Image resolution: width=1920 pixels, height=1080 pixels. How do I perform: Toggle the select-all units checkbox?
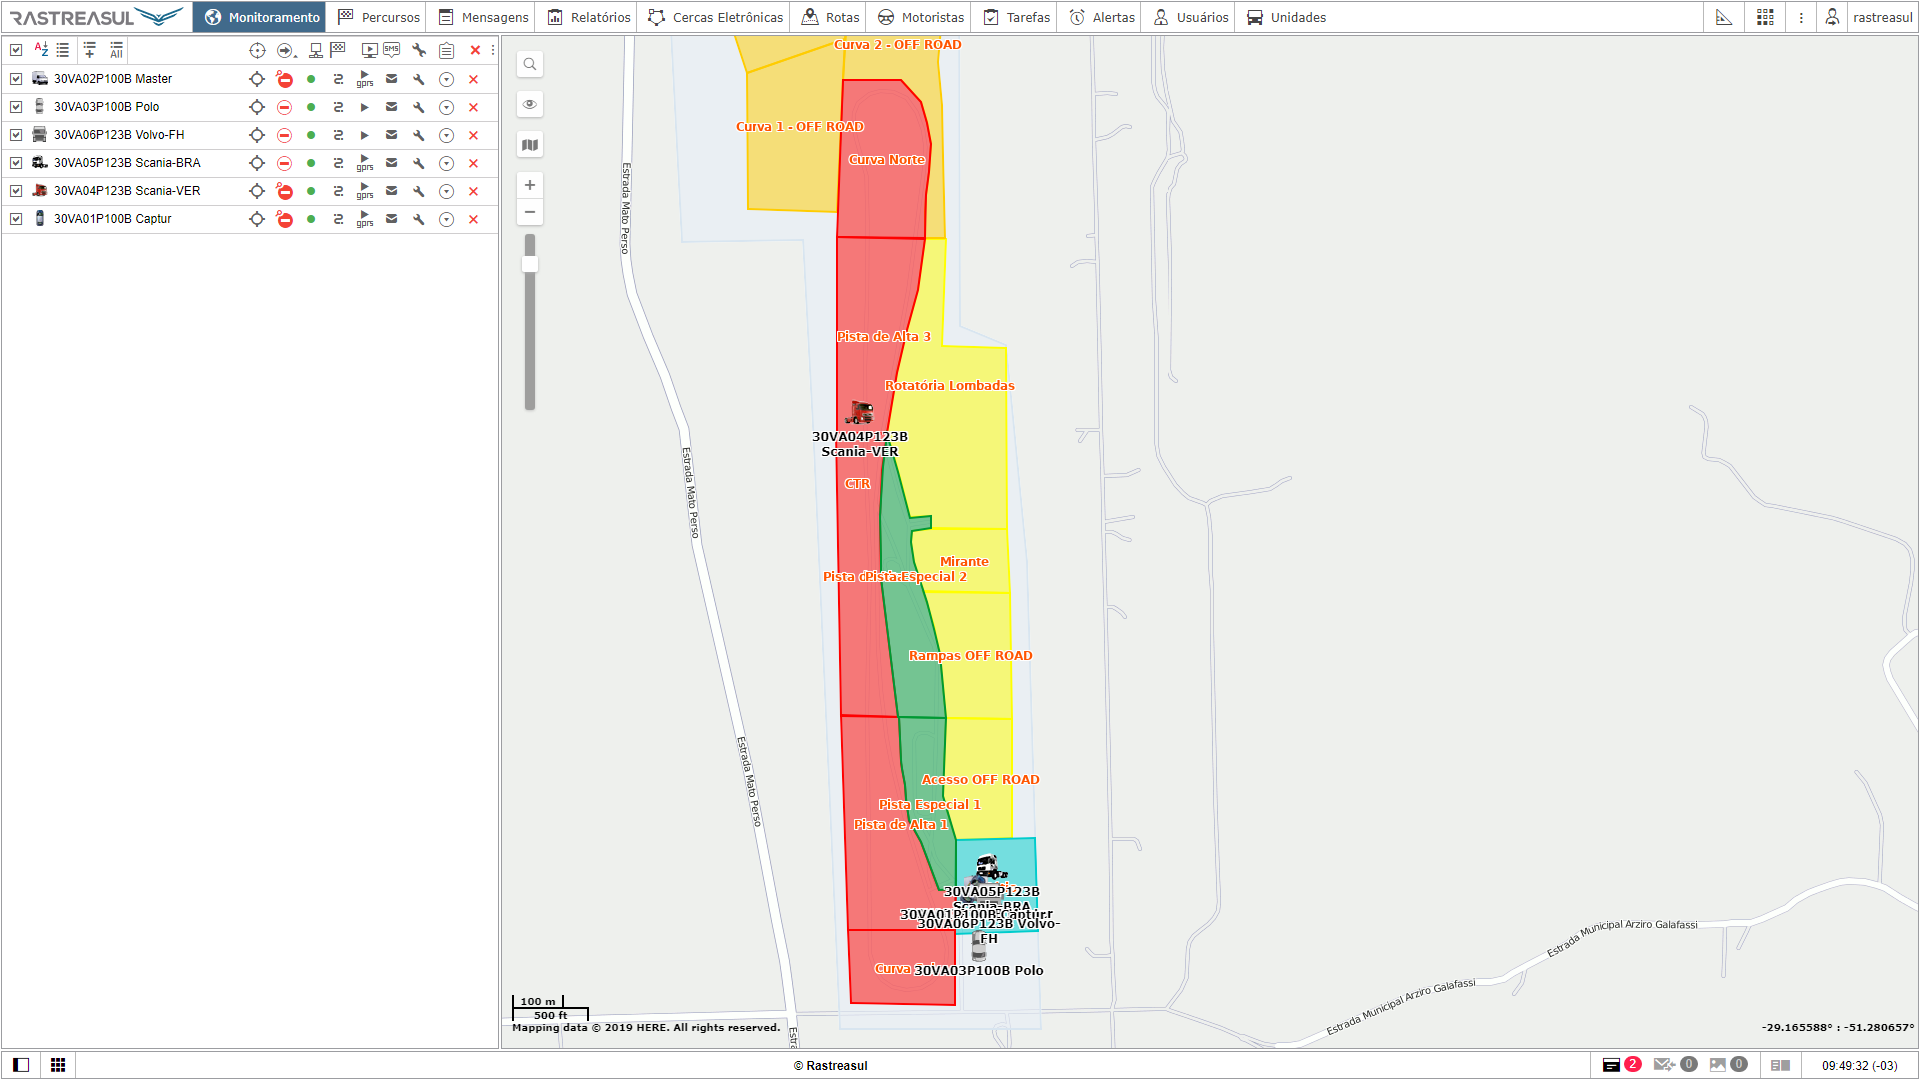[x=16, y=50]
